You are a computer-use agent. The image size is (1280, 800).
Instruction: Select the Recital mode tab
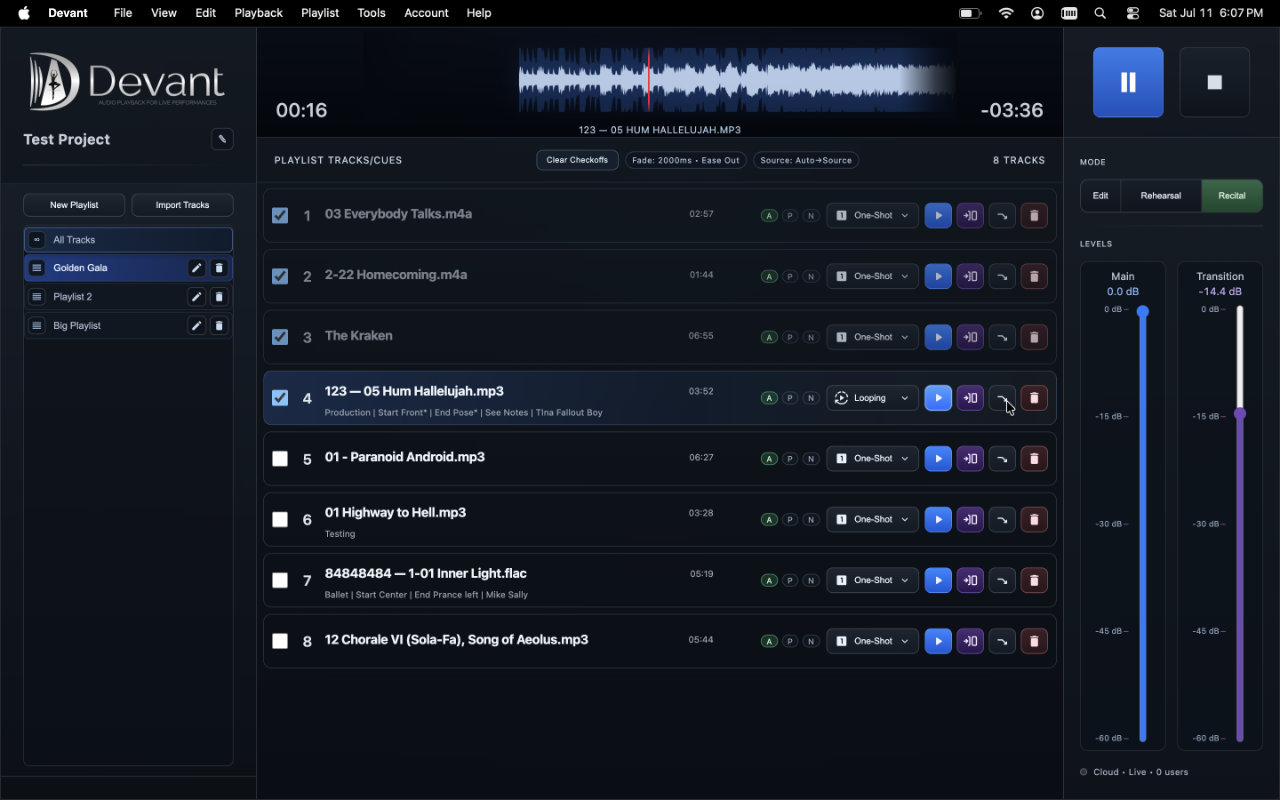tap(1232, 196)
